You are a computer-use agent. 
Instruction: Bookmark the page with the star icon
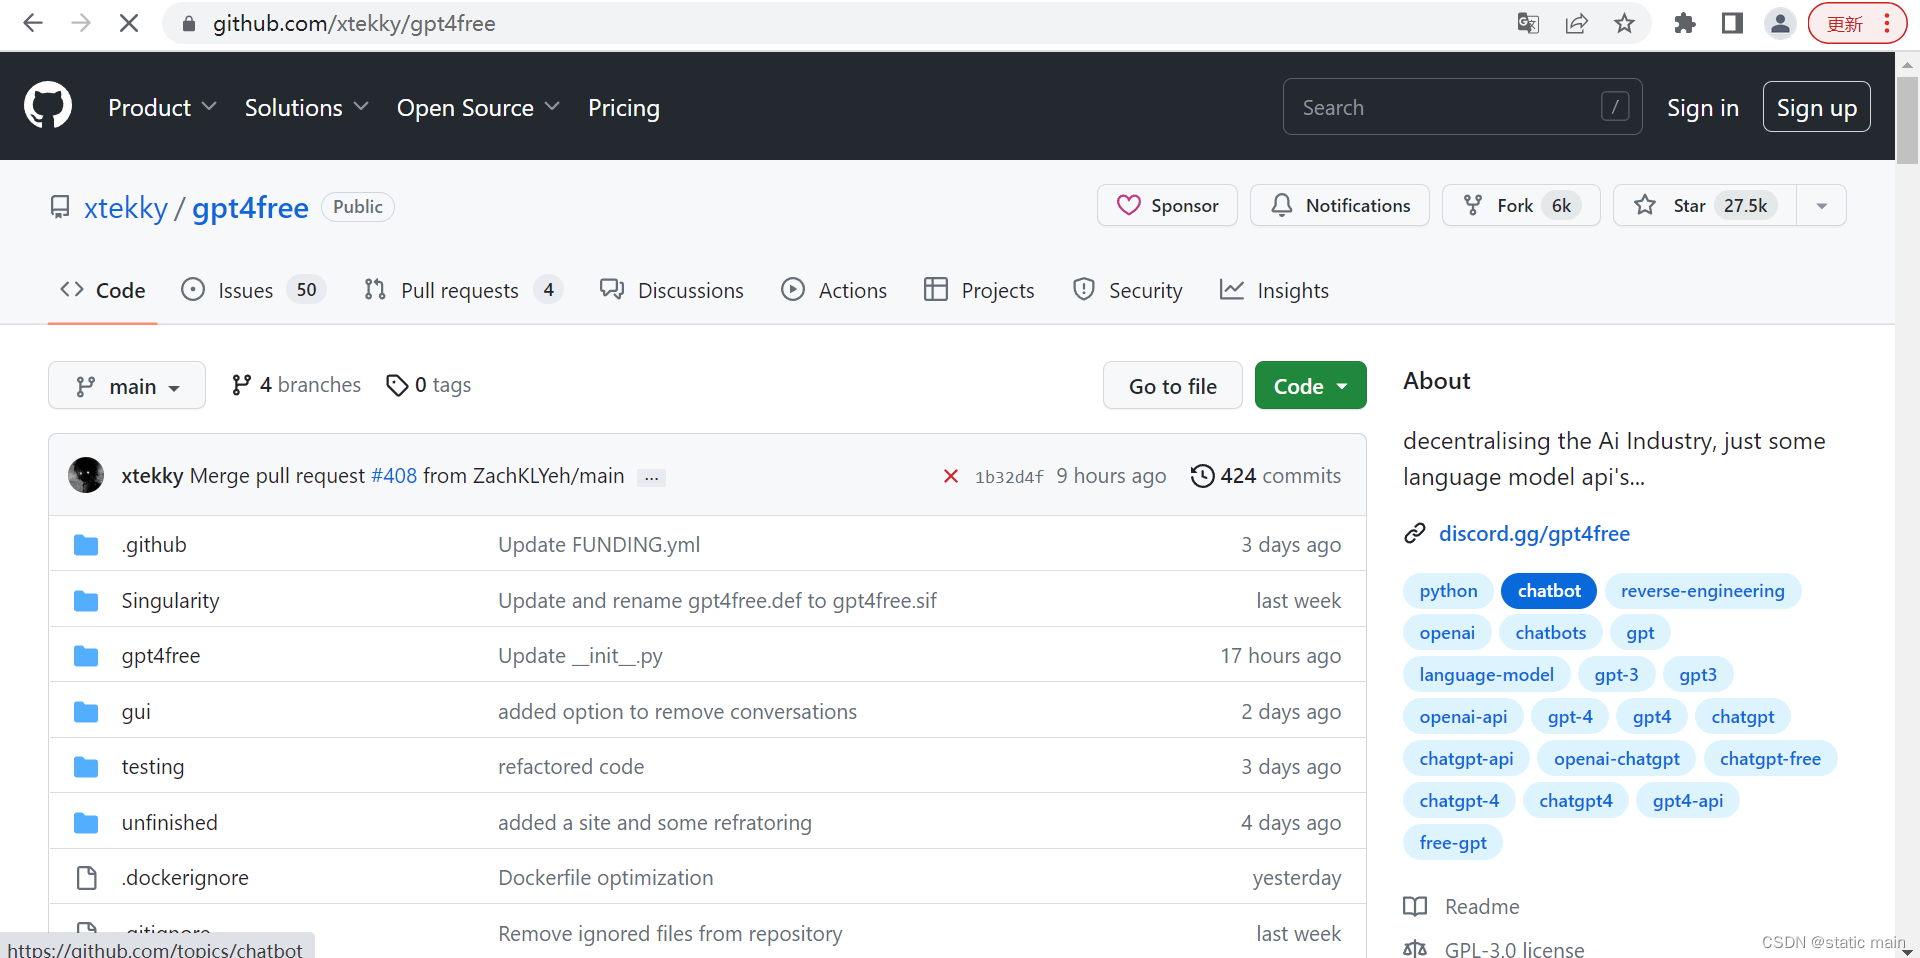(x=1624, y=23)
